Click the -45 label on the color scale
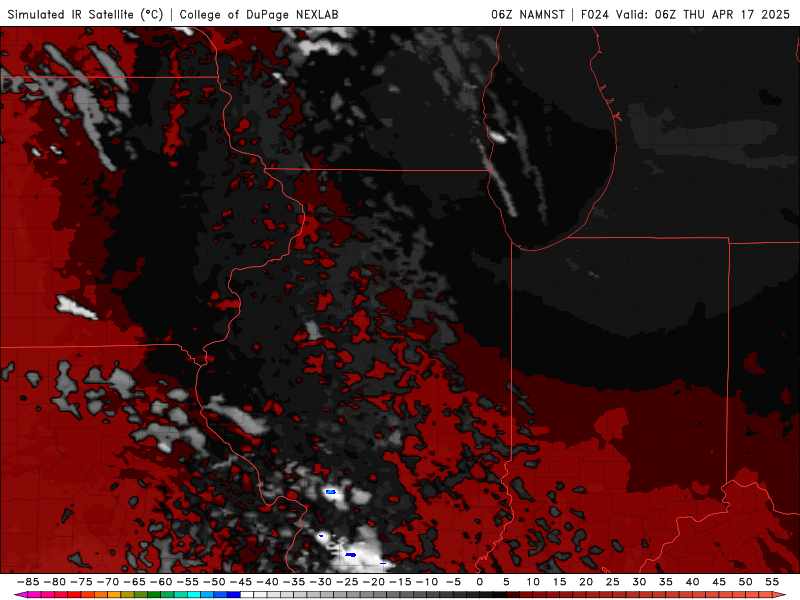Screen dimensions: 800x600 [240, 582]
